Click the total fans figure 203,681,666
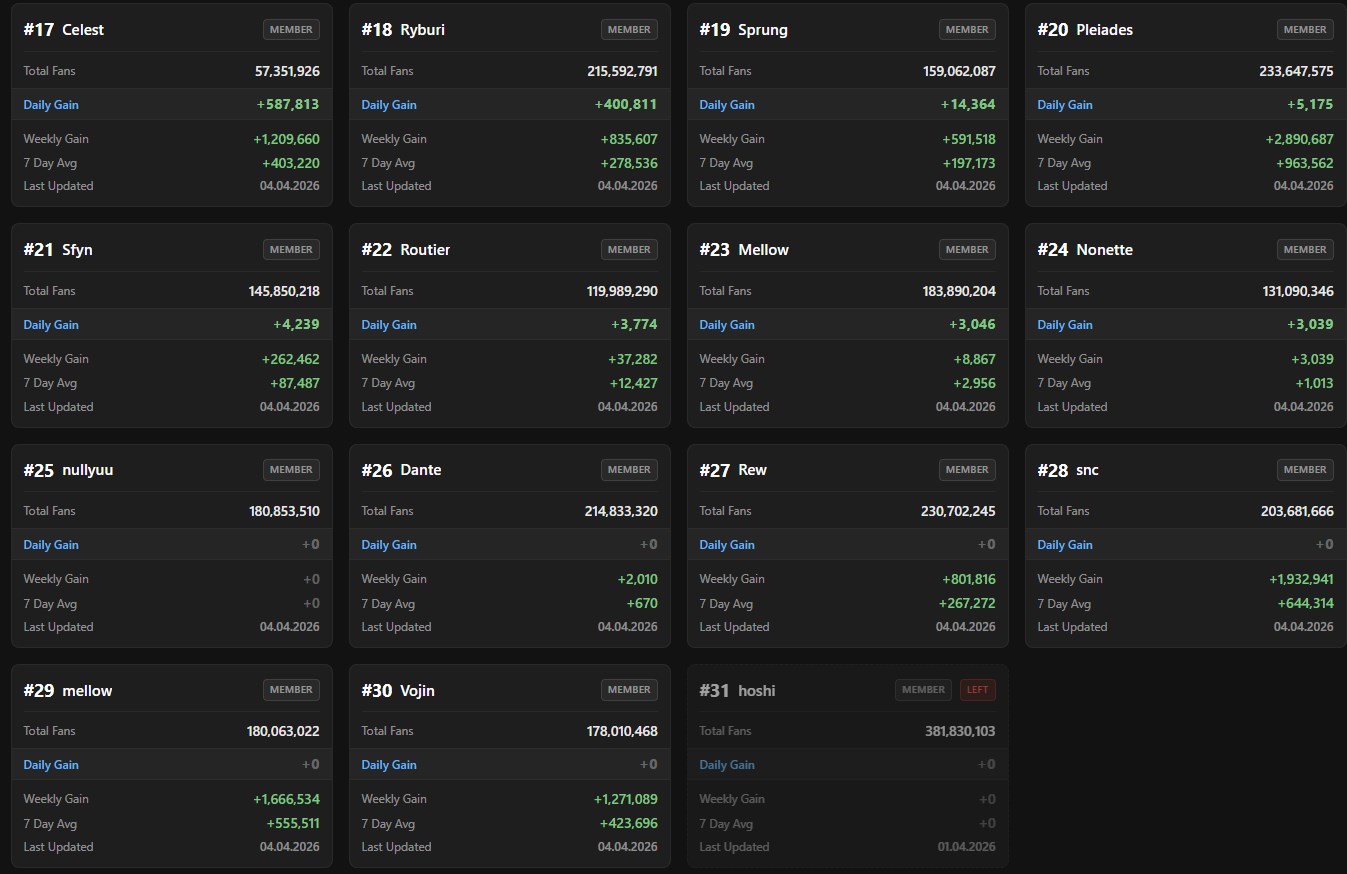 (x=1297, y=511)
